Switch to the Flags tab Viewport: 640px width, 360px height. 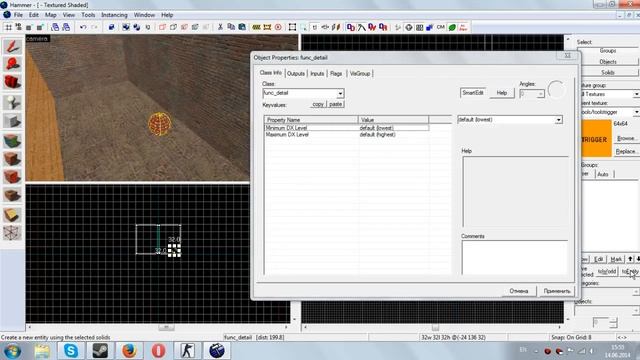pos(336,73)
